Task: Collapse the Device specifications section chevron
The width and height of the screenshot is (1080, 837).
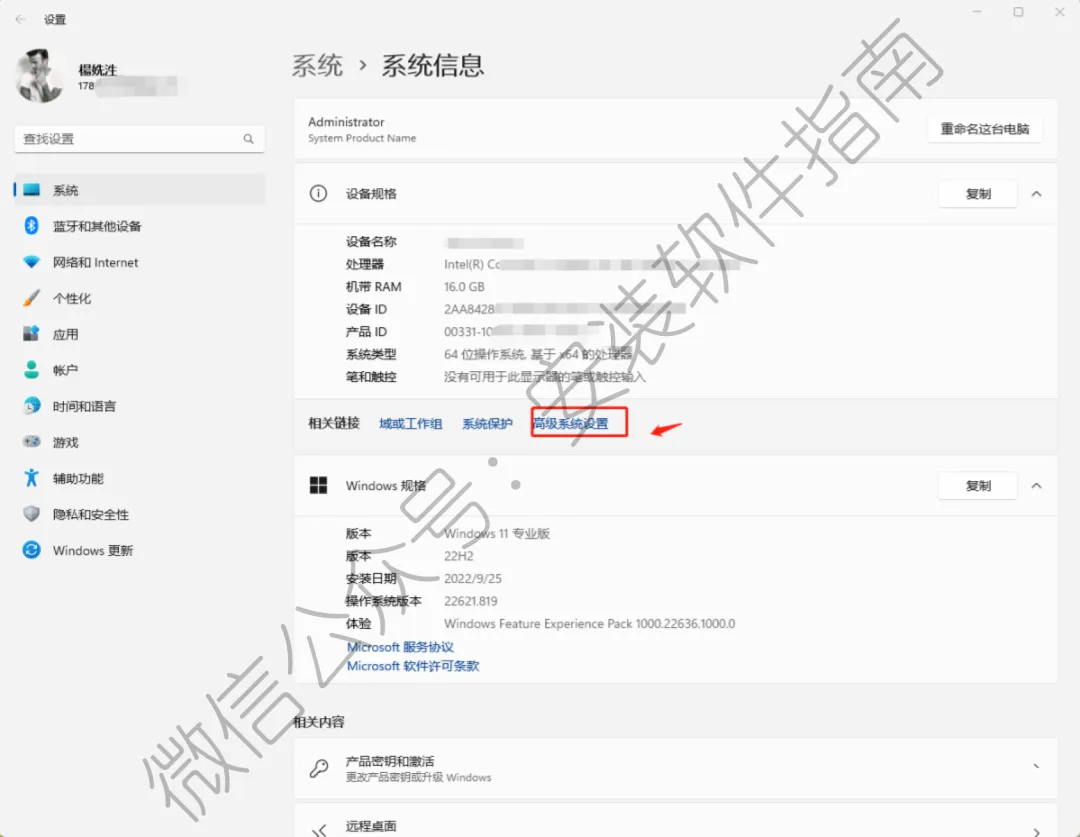Action: point(1036,194)
